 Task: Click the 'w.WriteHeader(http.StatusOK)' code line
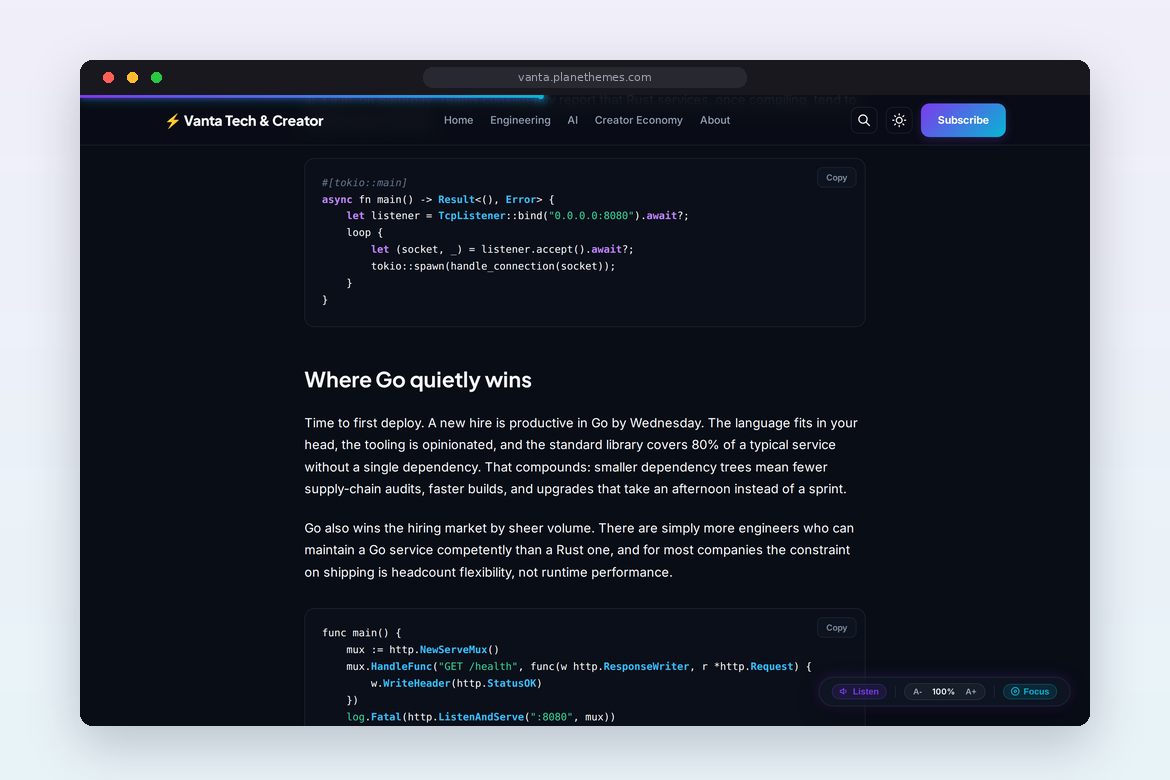(456, 683)
